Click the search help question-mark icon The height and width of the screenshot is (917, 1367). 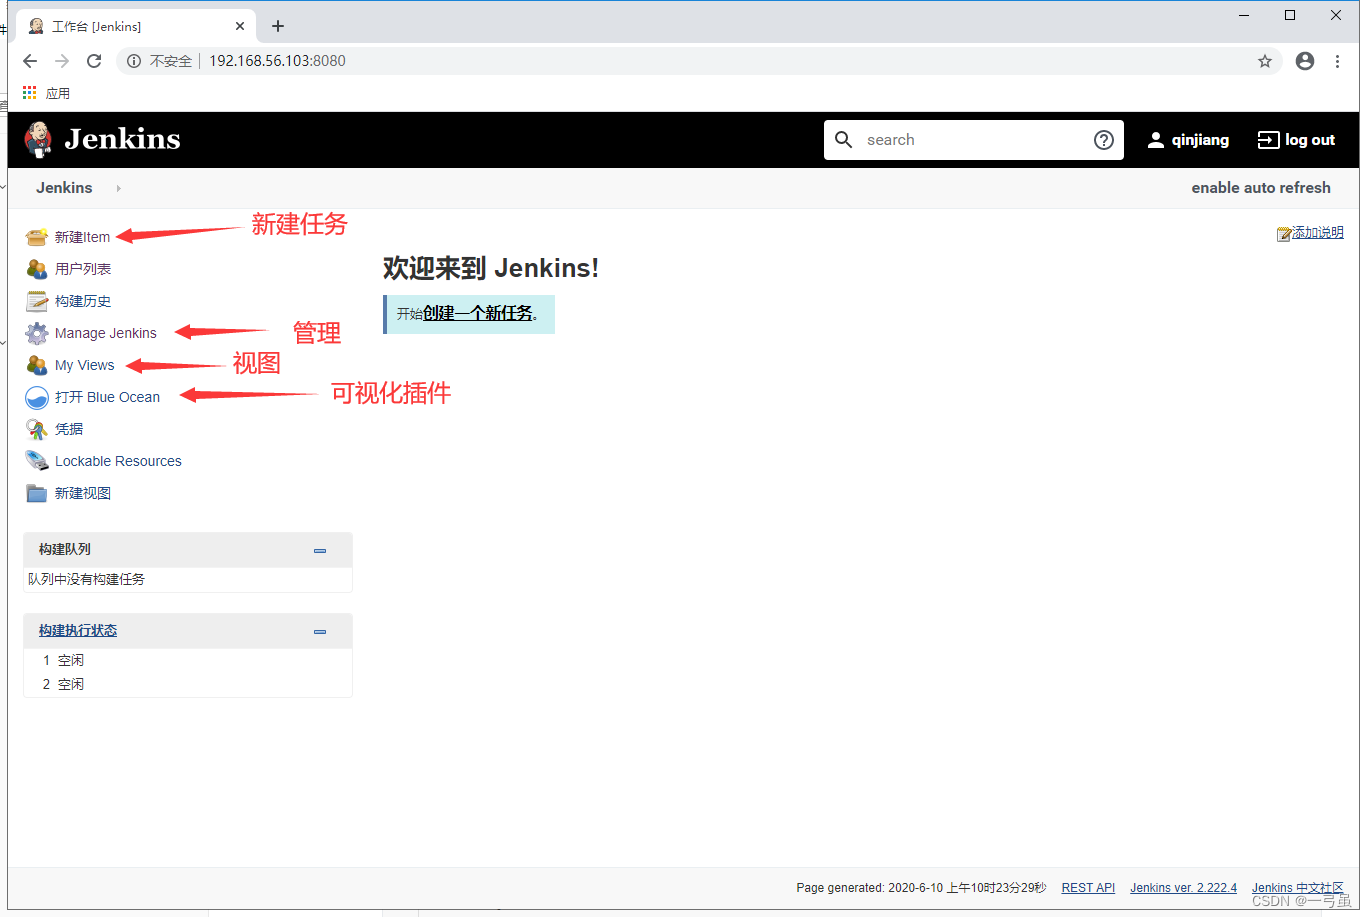click(1104, 140)
